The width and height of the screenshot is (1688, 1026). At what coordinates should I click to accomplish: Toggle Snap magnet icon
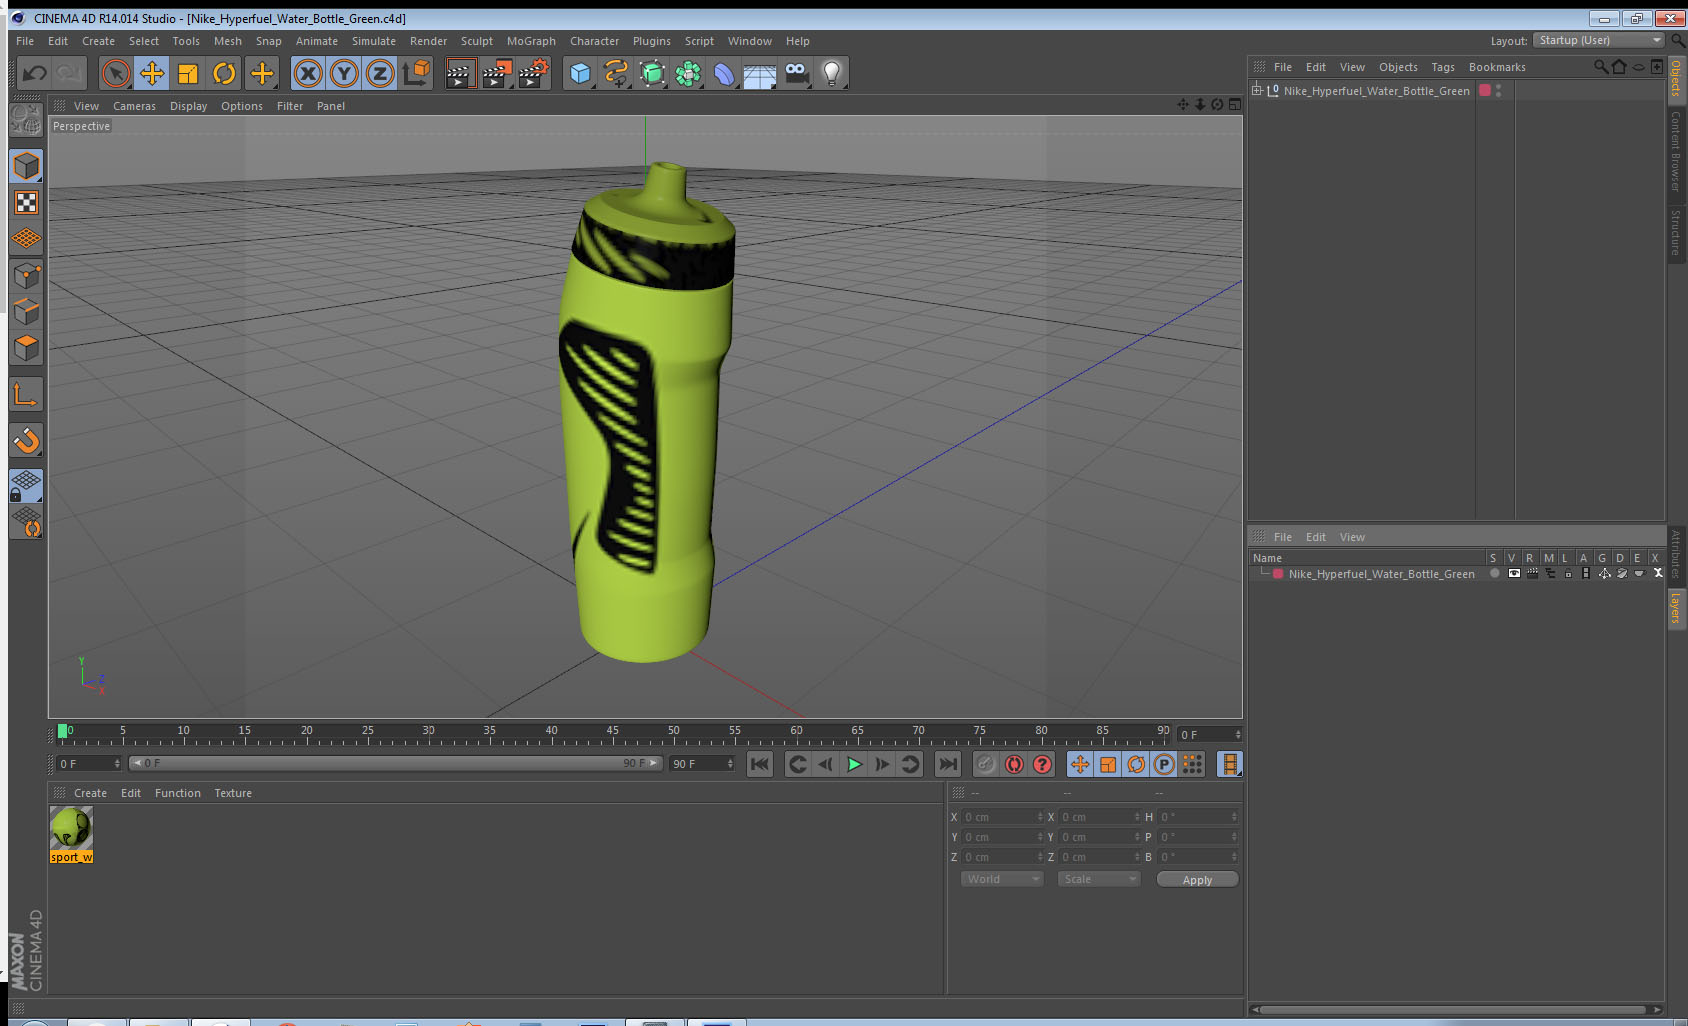[26, 440]
